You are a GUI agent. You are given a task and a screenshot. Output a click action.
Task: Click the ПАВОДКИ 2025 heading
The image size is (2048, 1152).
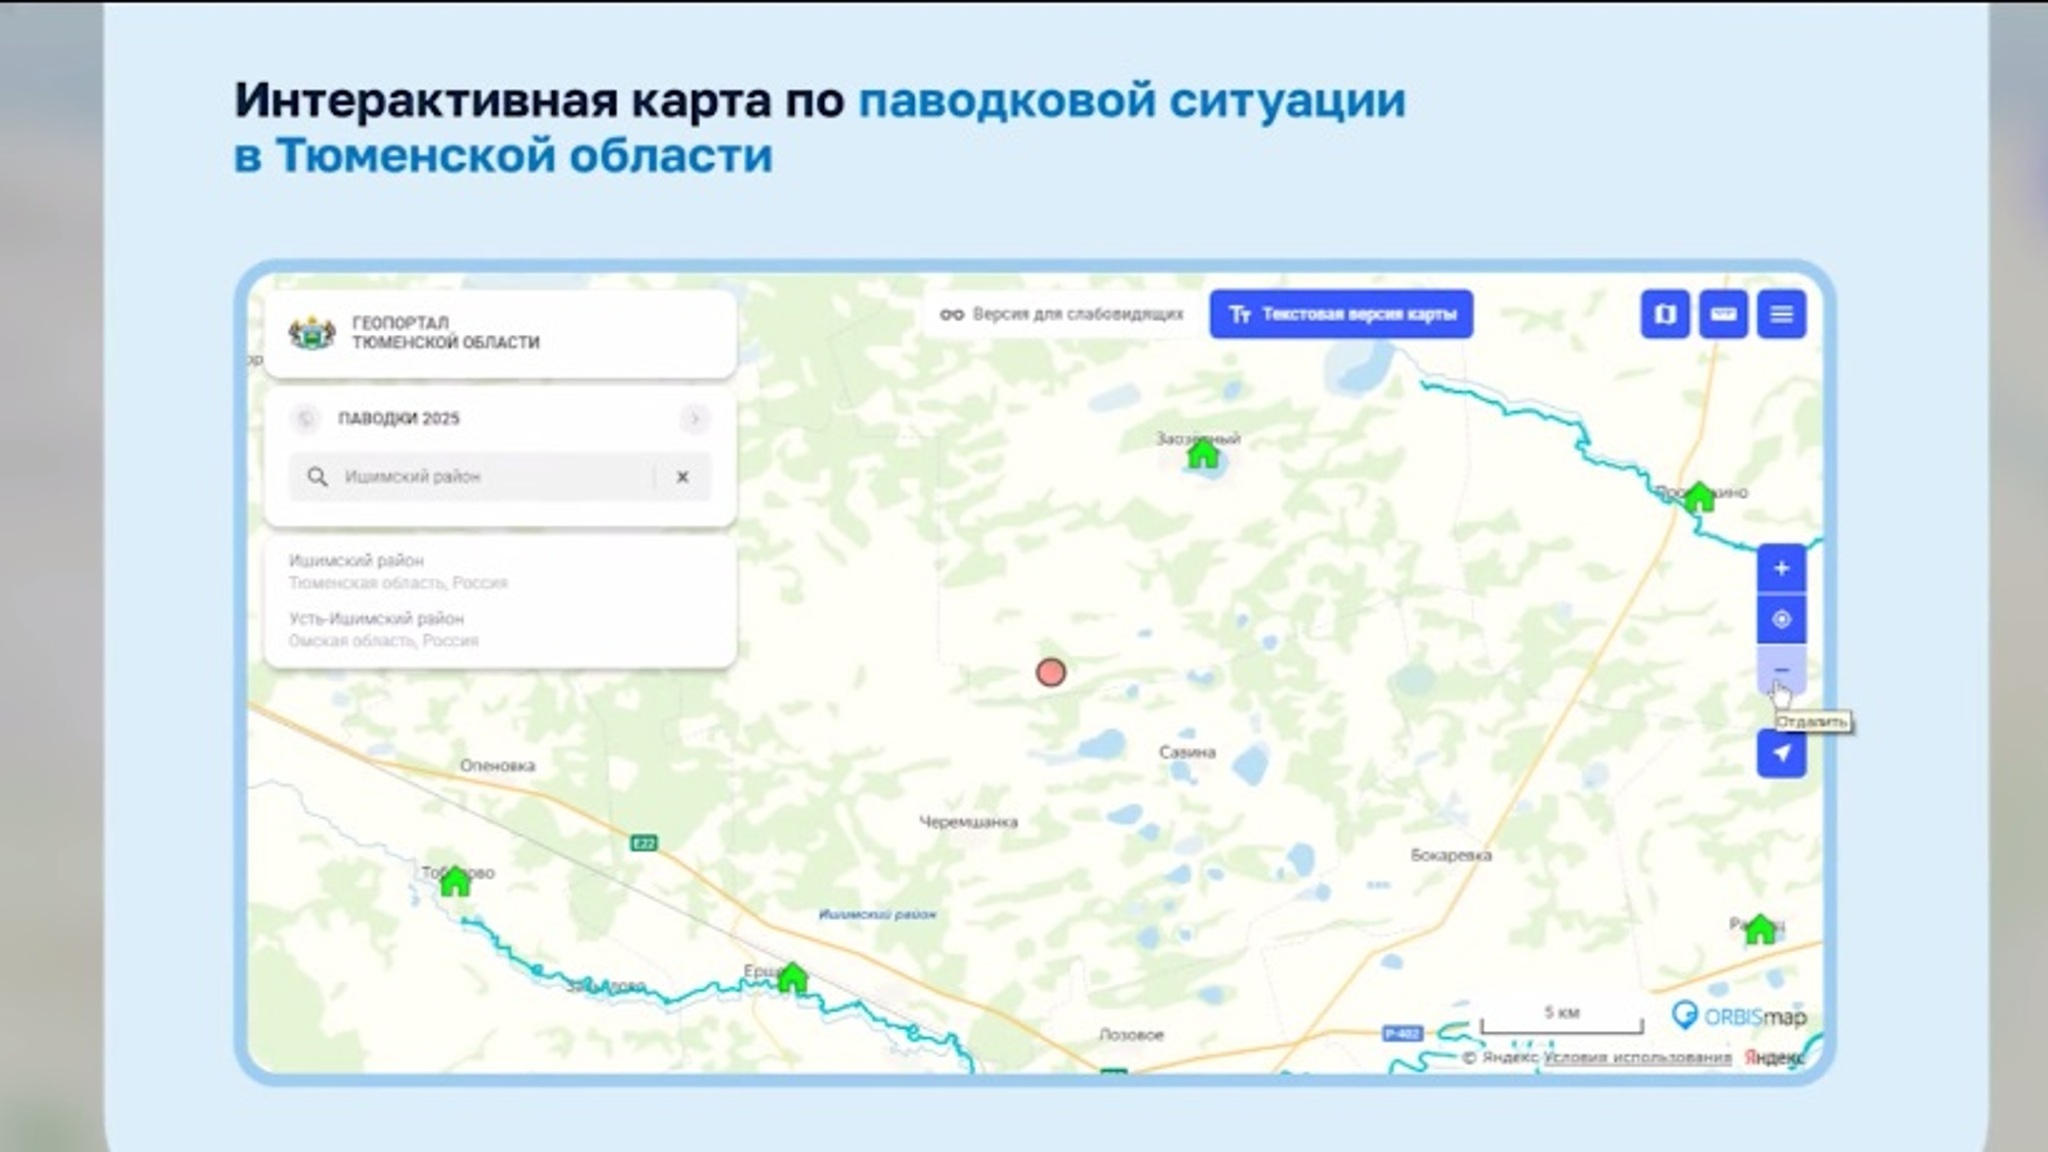click(x=398, y=418)
